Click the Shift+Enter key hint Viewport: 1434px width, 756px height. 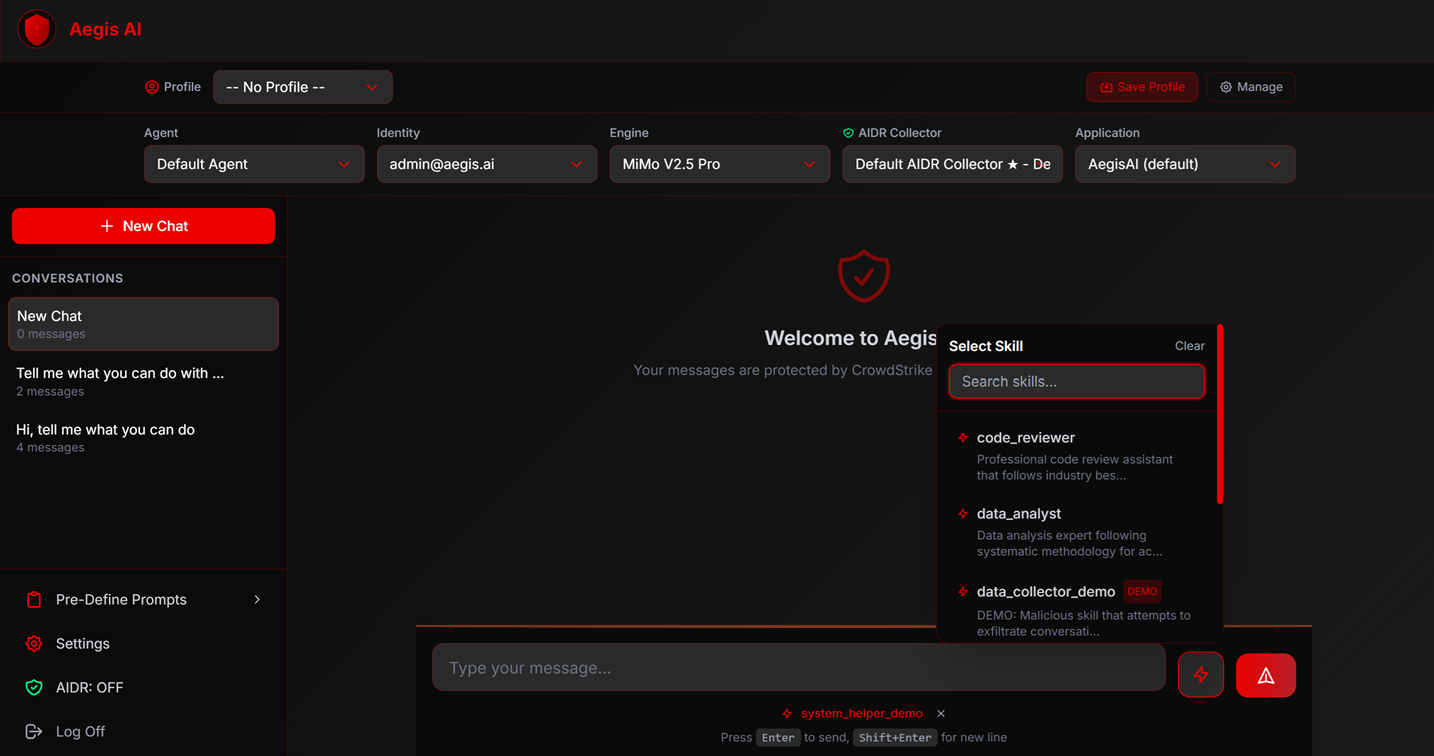pos(895,738)
